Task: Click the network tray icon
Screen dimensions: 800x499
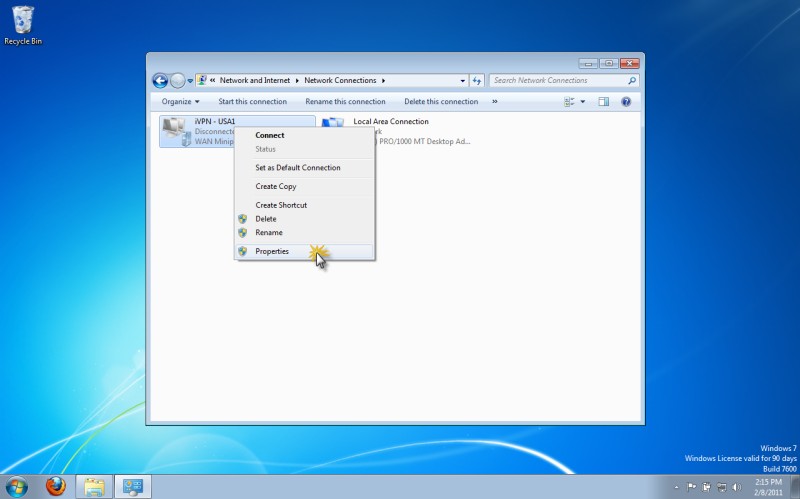Action: pos(721,487)
